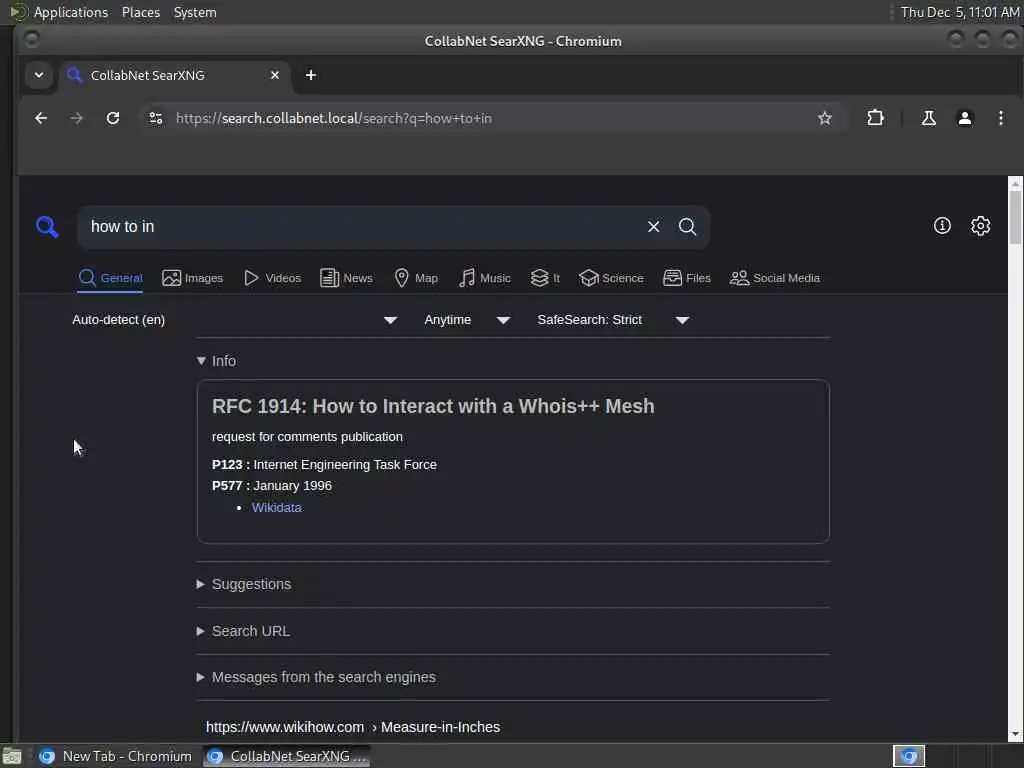1024x768 pixels.
Task: Open the Applications menu
Action: point(71,12)
